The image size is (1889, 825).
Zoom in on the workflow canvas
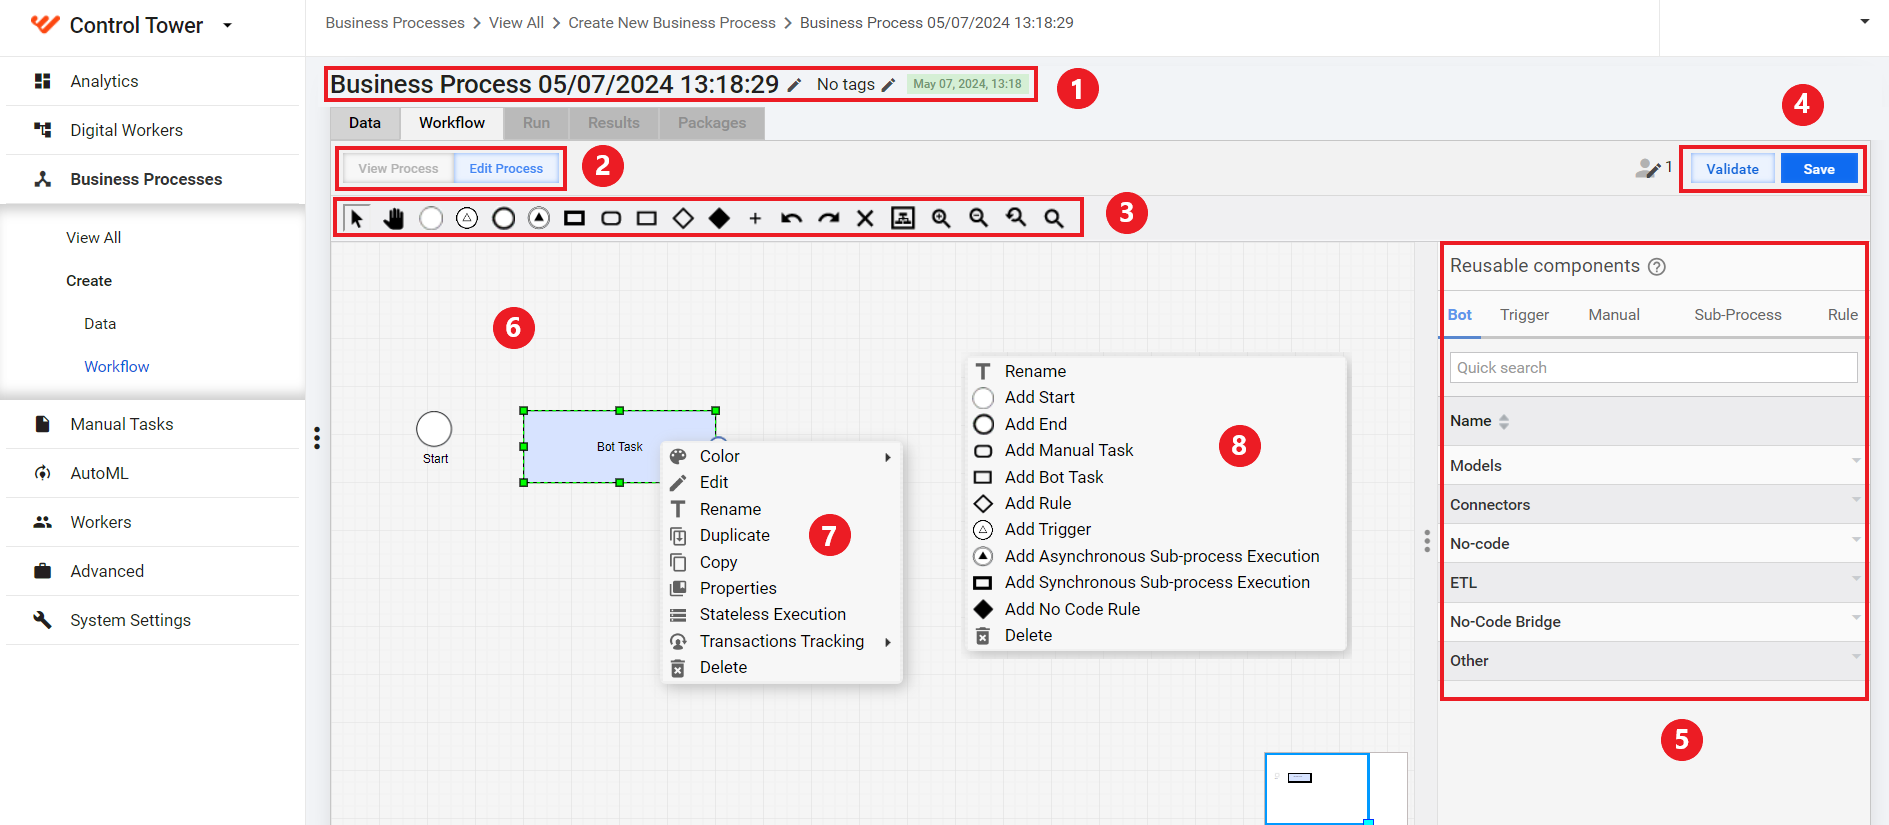click(941, 218)
